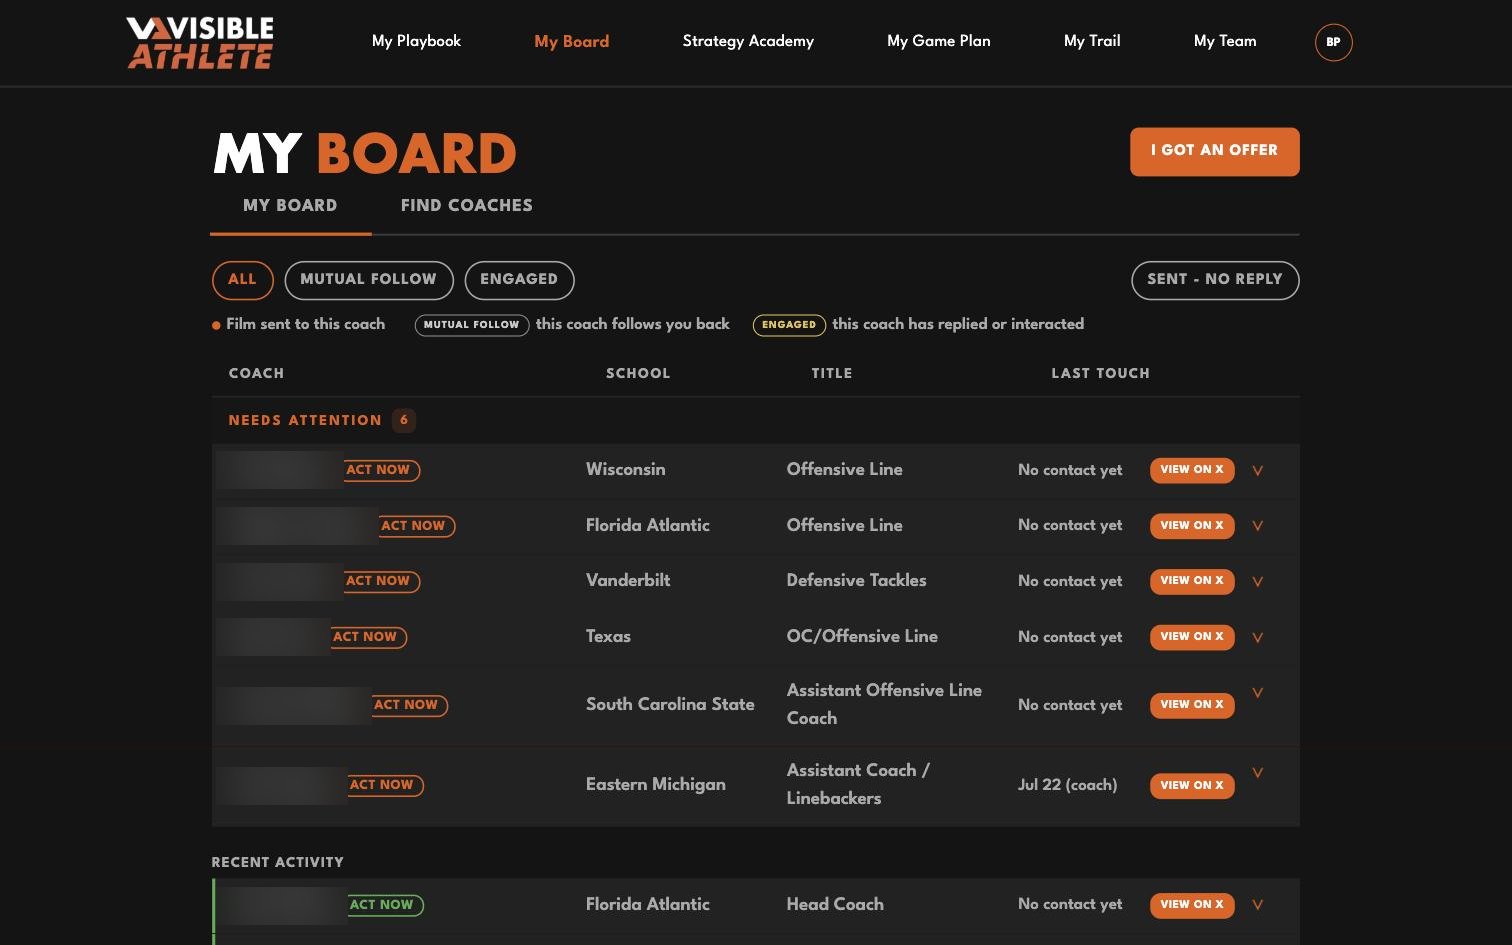Screen dimensions: 1512x945
Task: Click View on X for Florida Atlantic Head Coach
Action: point(1192,905)
